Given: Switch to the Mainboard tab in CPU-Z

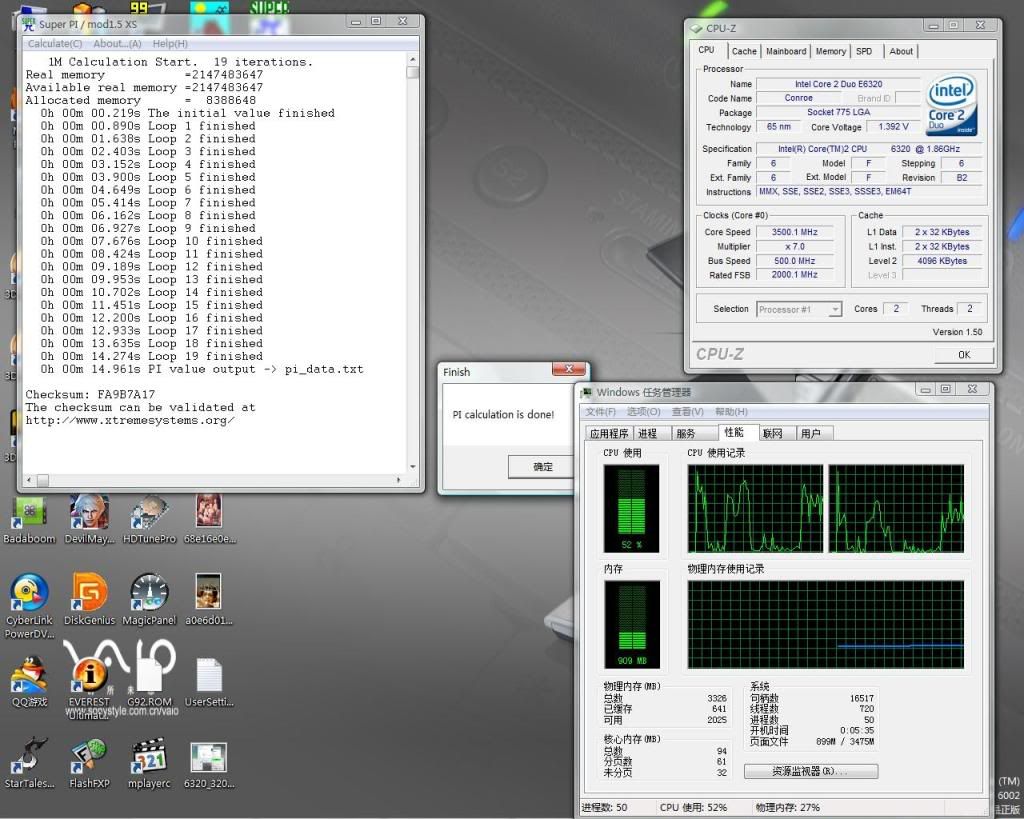Looking at the screenshot, I should [786, 51].
